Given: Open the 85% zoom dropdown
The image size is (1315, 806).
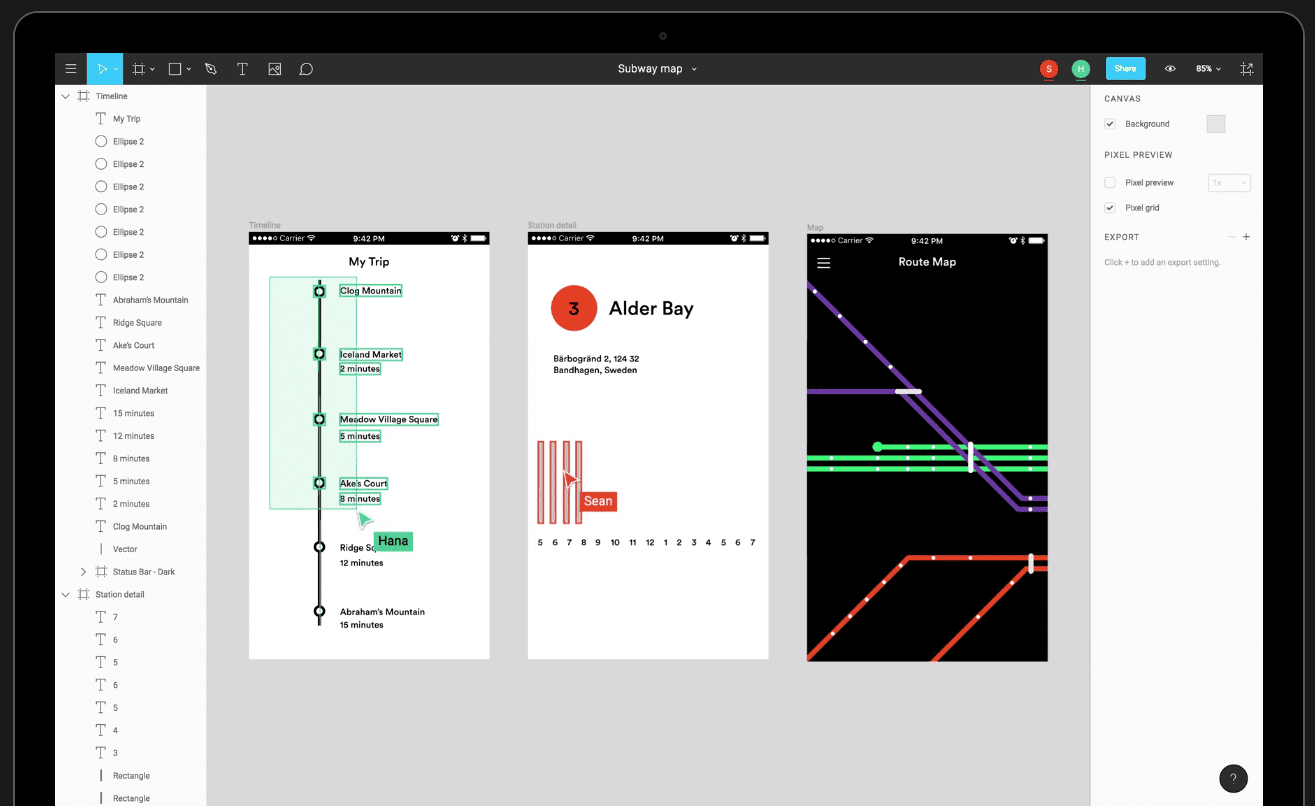Looking at the screenshot, I should 1208,69.
